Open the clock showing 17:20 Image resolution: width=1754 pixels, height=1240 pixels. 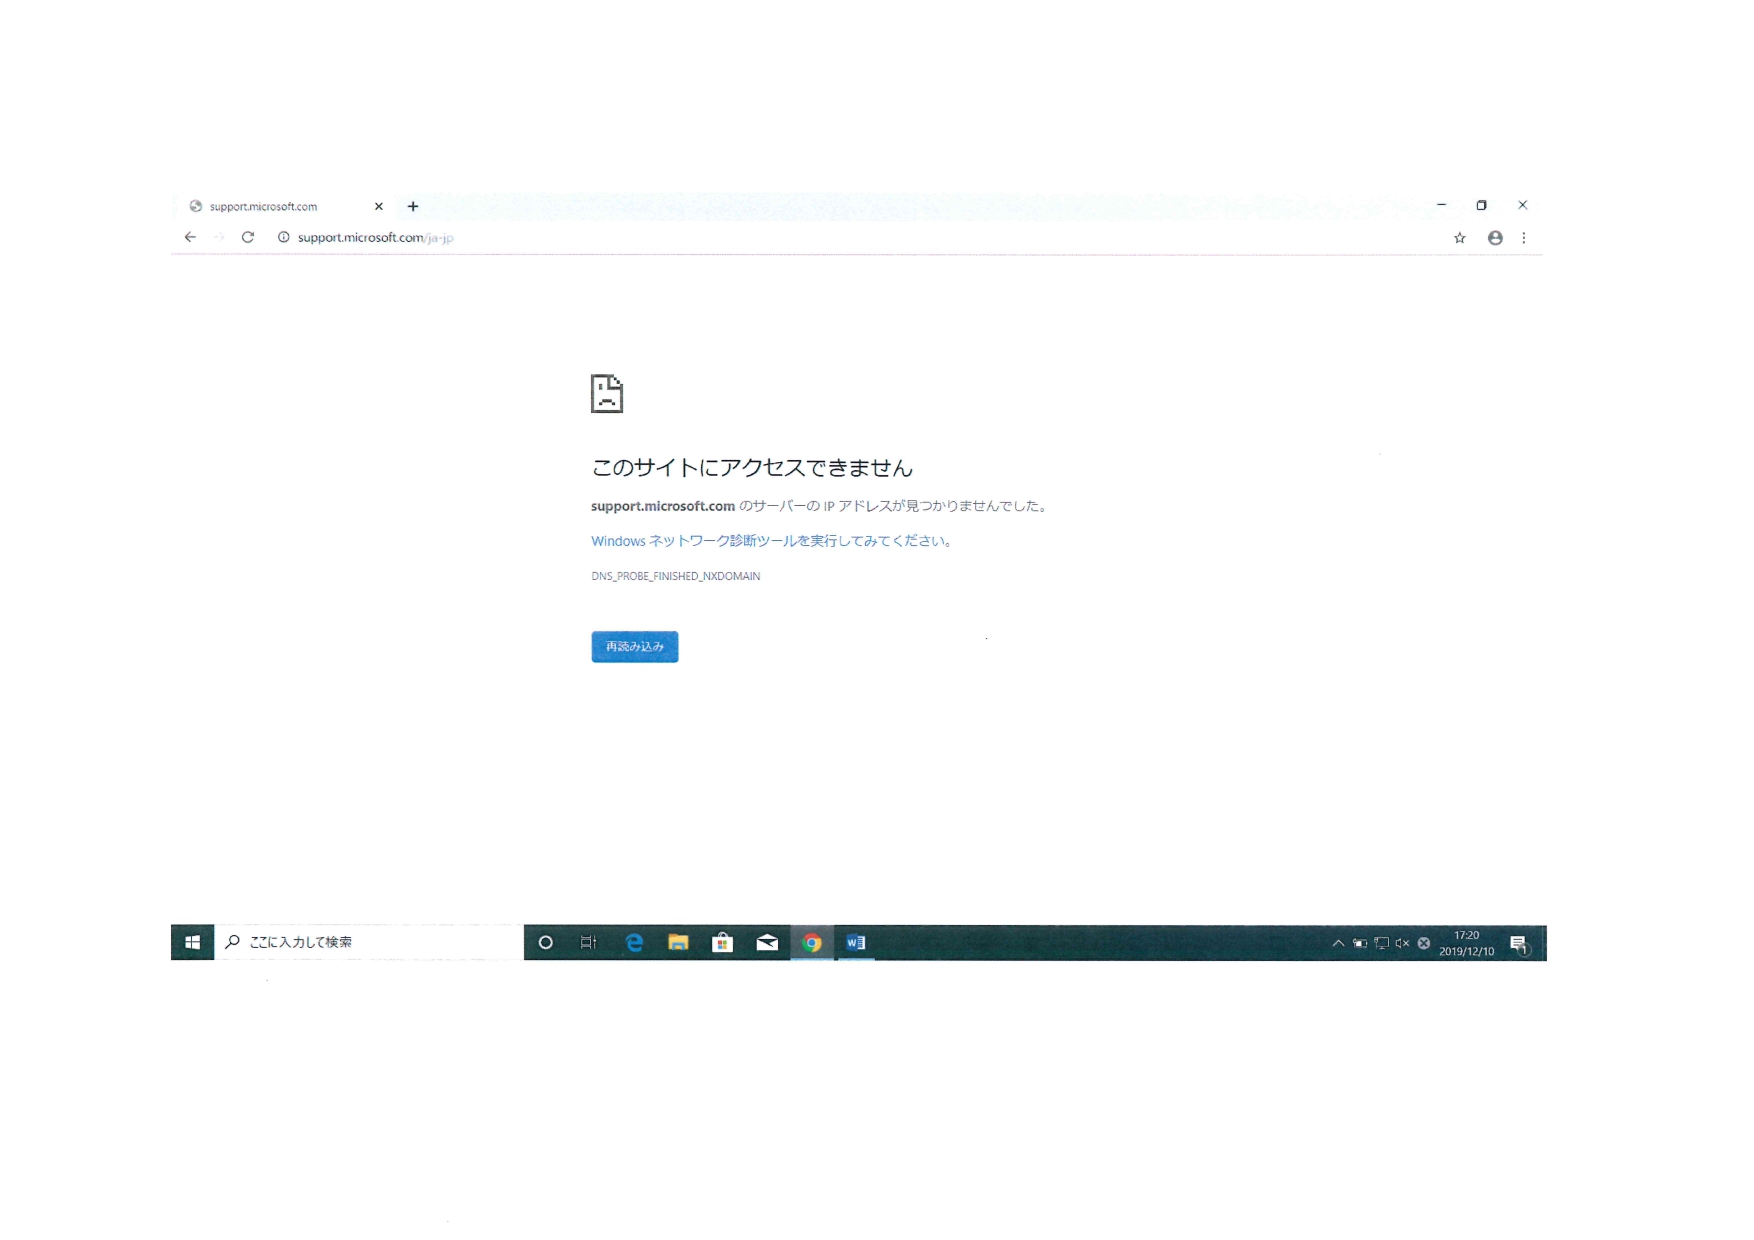(x=1467, y=943)
